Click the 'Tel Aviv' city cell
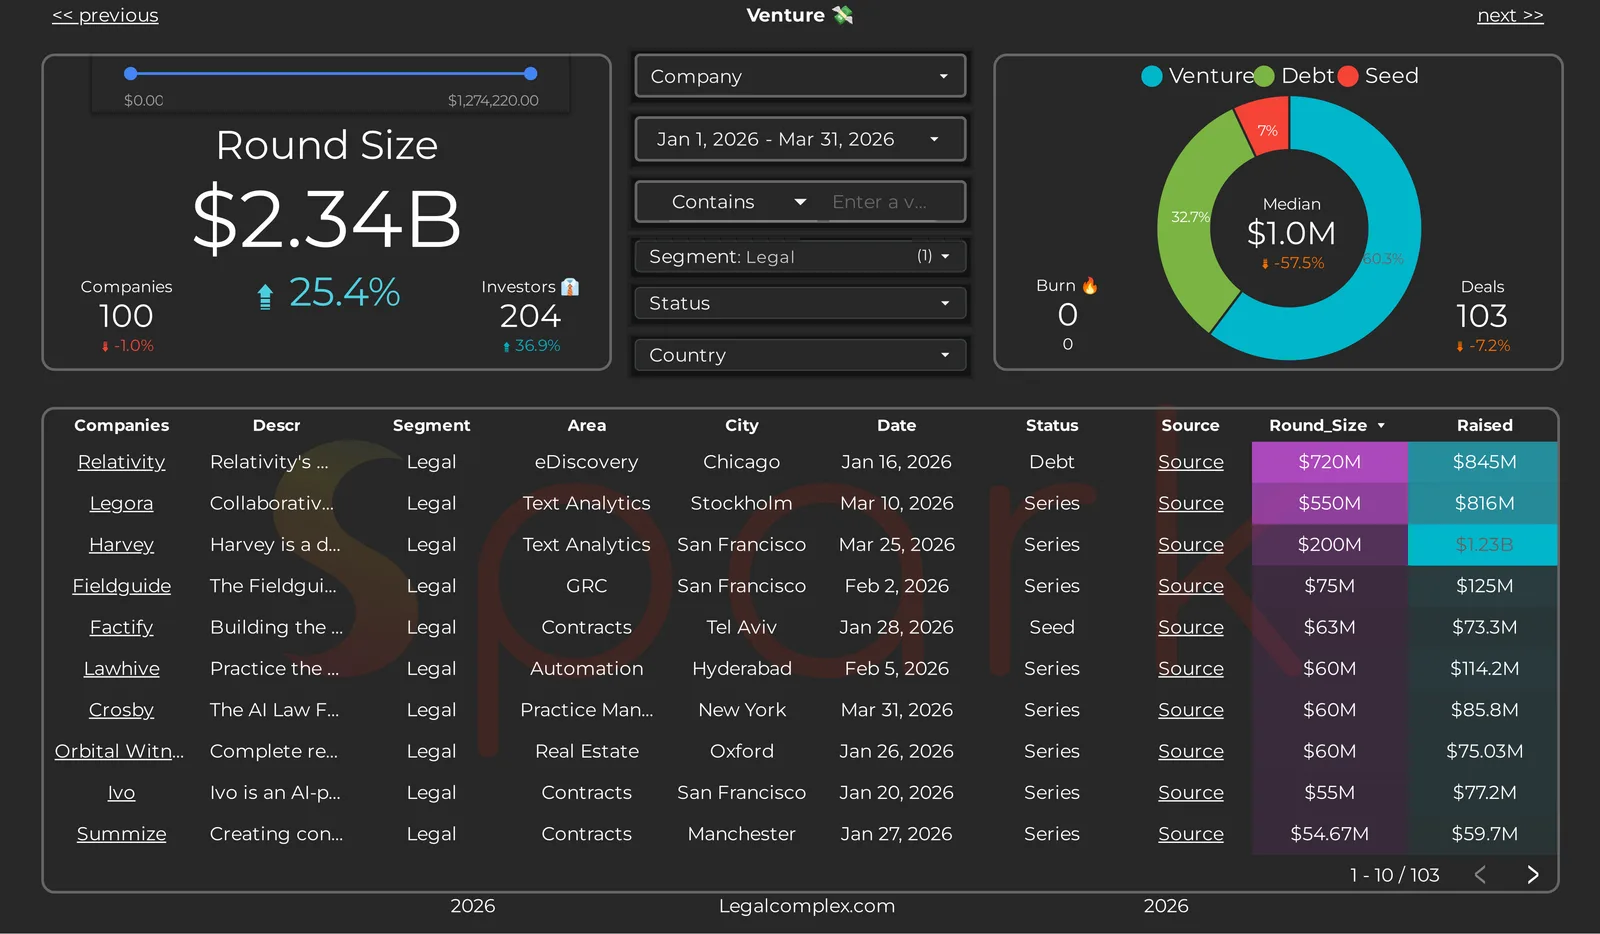 [x=741, y=627]
